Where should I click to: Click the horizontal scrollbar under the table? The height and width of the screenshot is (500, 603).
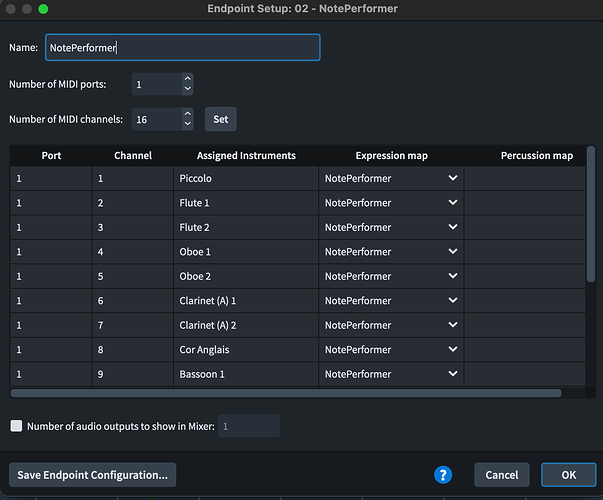[x=290, y=393]
